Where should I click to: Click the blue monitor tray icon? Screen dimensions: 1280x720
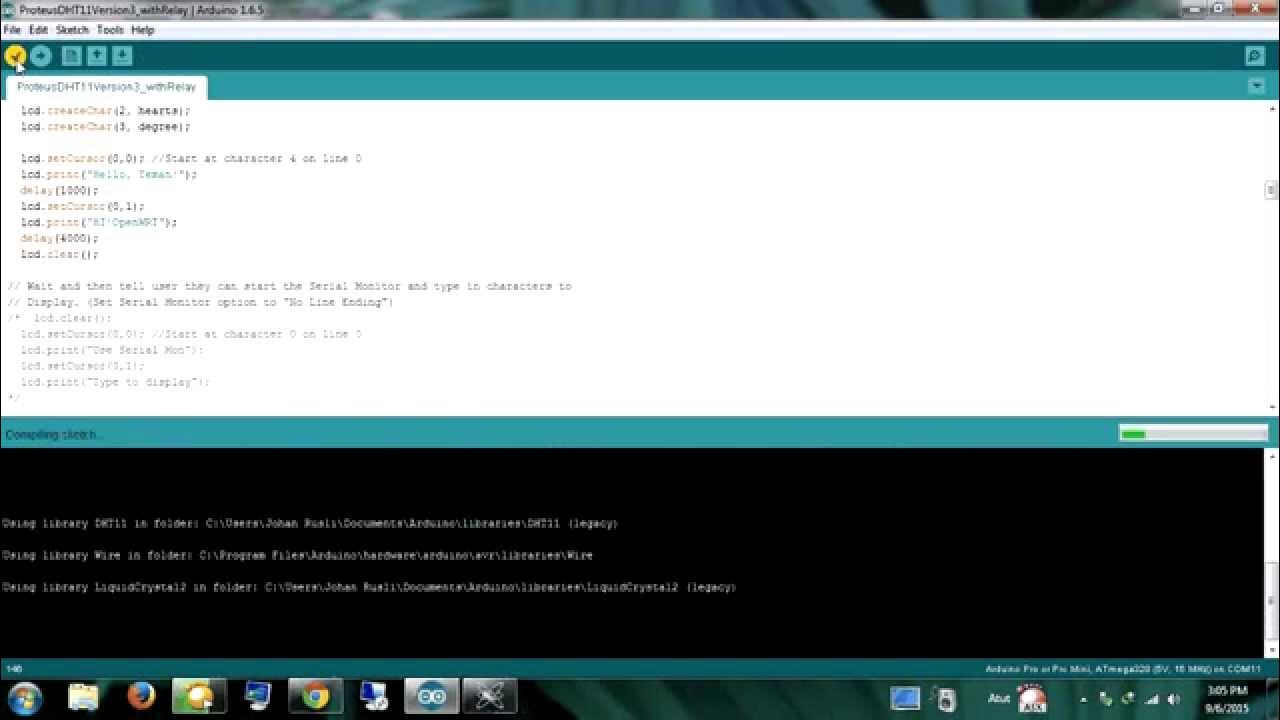(x=905, y=698)
